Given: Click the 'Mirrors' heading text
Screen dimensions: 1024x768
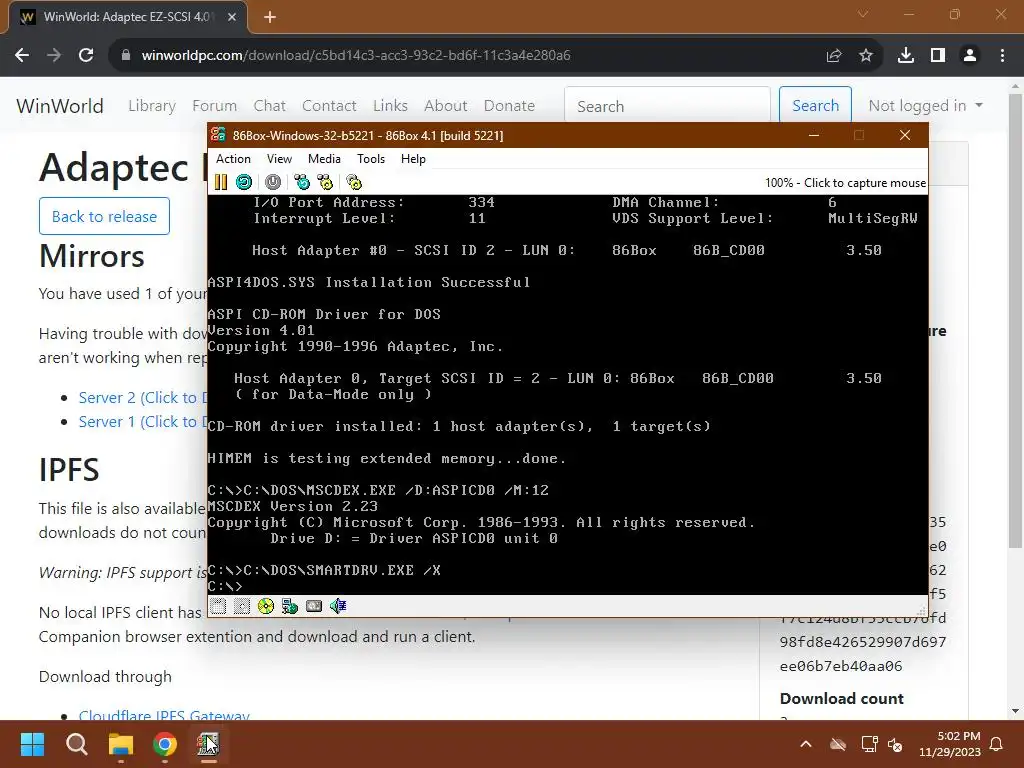Looking at the screenshot, I should pyautogui.click(x=91, y=256).
